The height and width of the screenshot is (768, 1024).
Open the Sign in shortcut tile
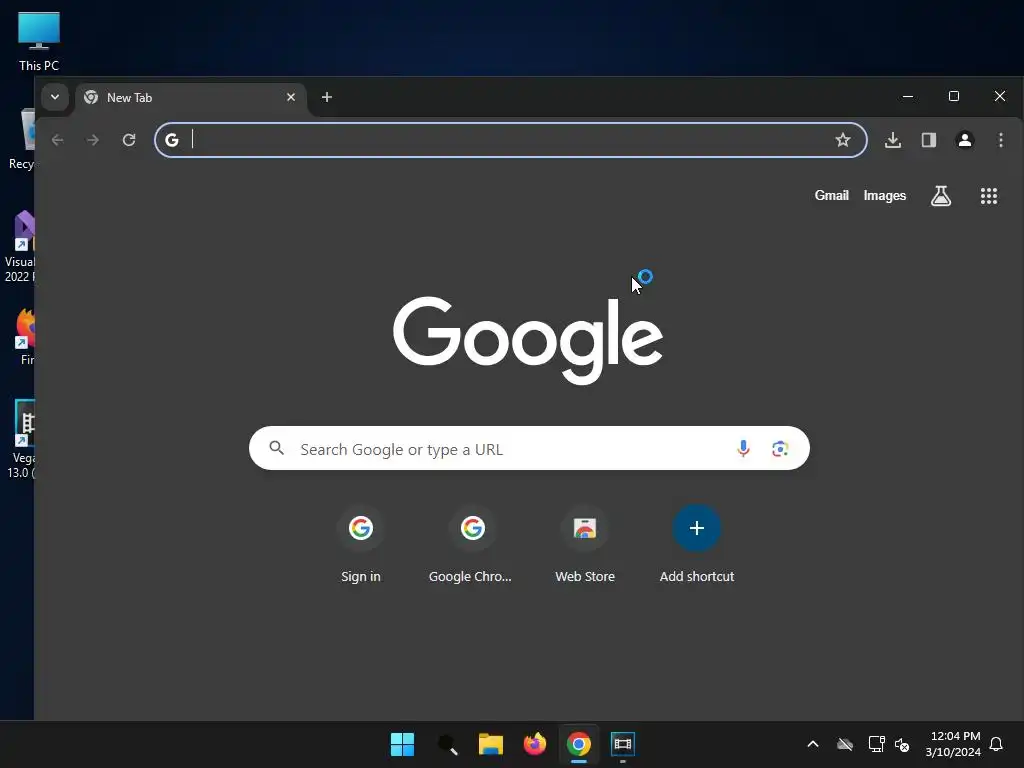pyautogui.click(x=360, y=545)
